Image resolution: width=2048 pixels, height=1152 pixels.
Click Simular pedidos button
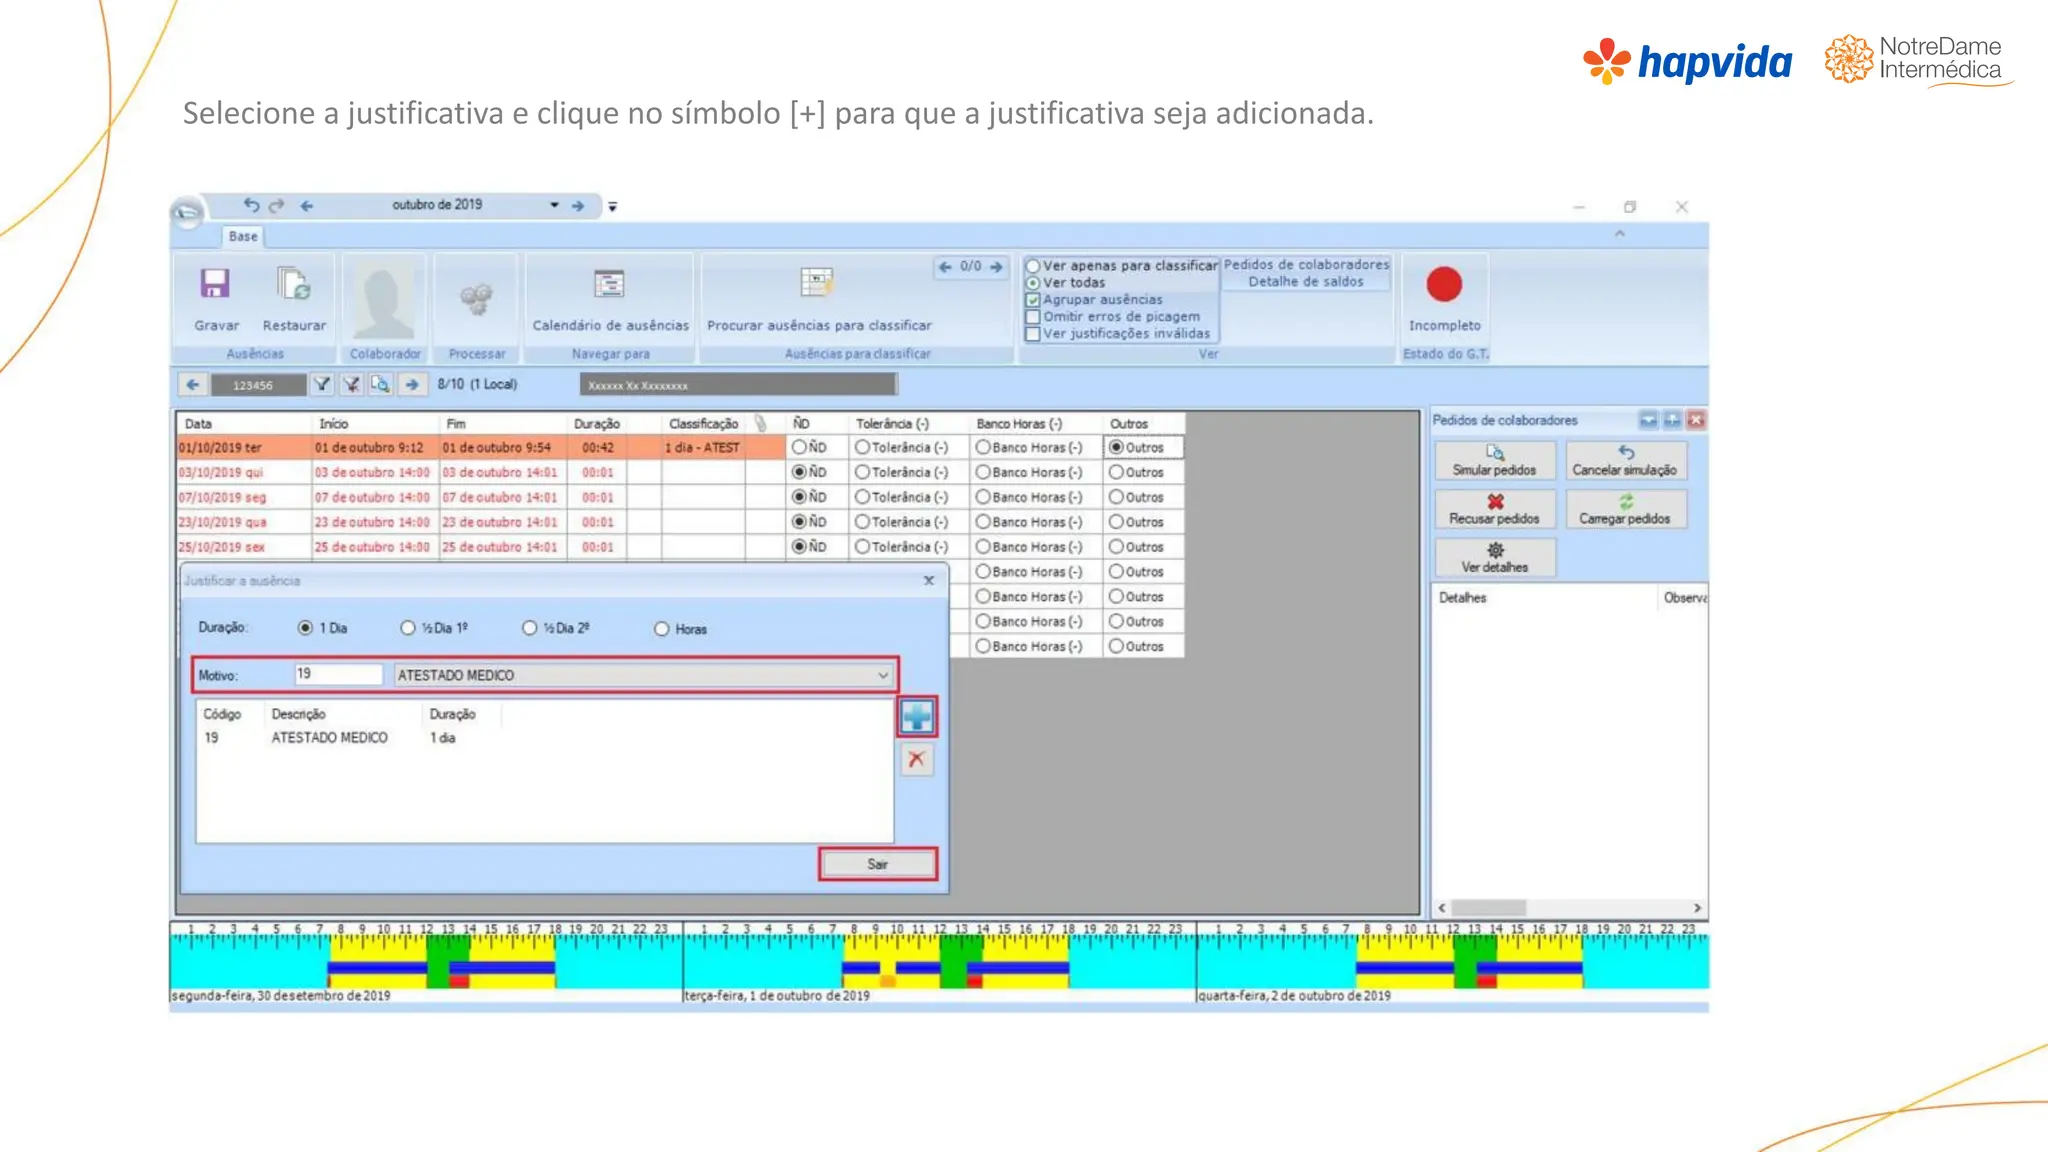click(1495, 461)
